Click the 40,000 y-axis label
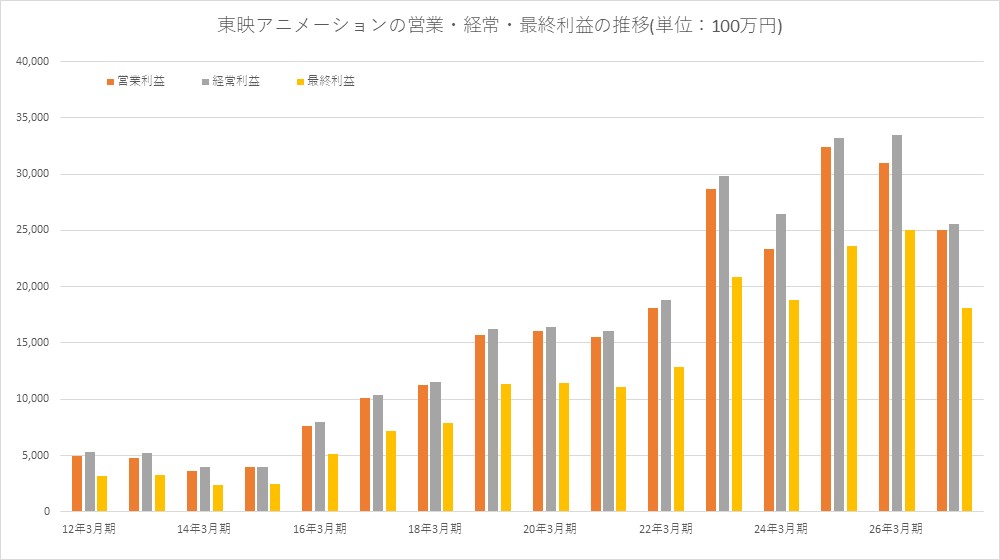This screenshot has height=560, width=1000. click(33, 61)
